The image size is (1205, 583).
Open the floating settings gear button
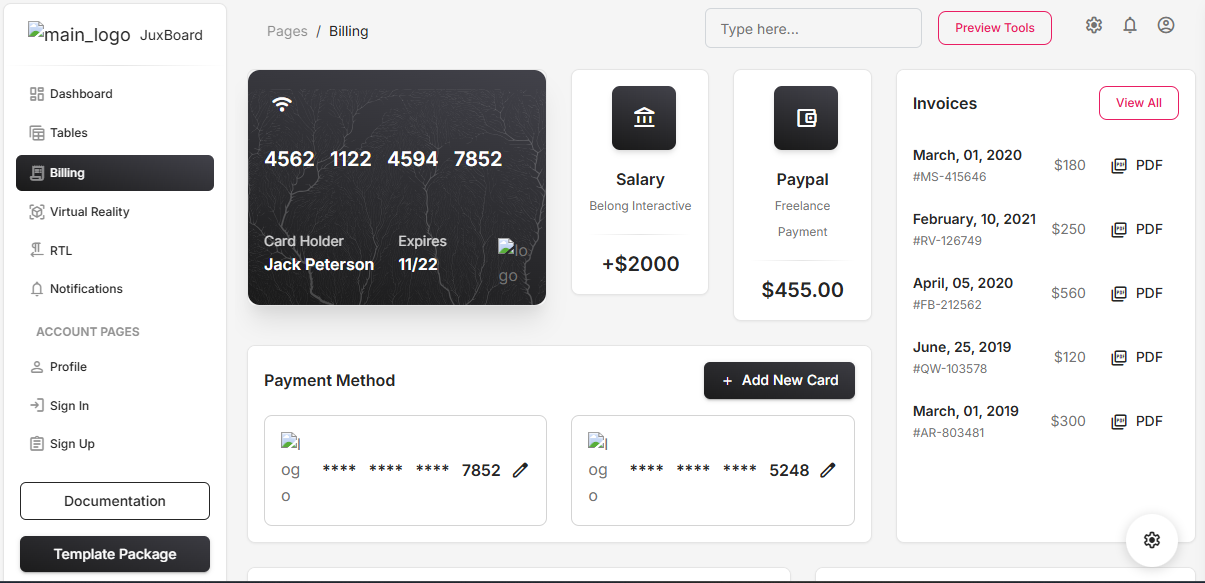[x=1152, y=540]
